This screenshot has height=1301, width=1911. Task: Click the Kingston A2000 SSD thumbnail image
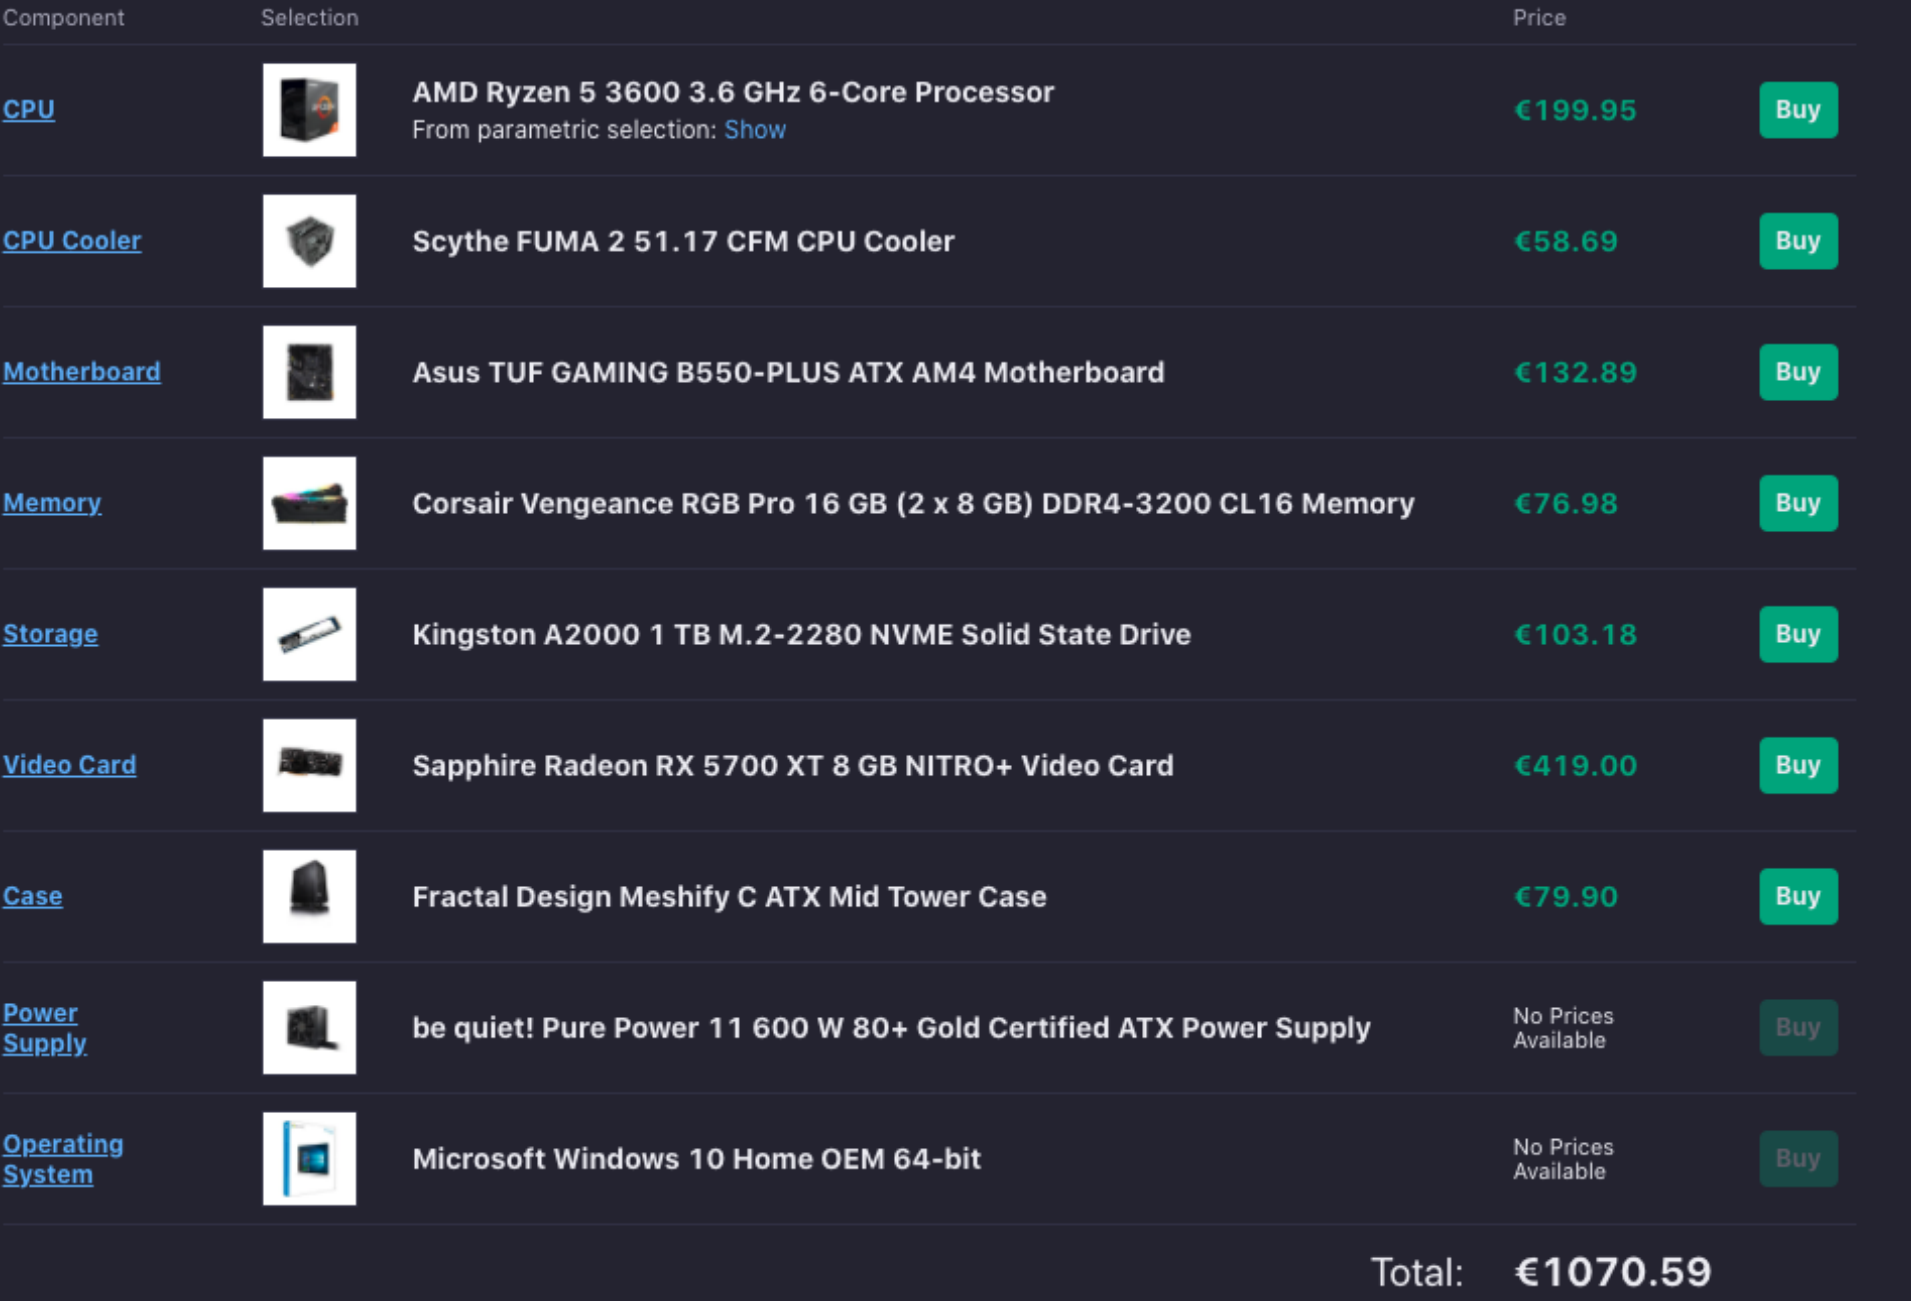(309, 634)
